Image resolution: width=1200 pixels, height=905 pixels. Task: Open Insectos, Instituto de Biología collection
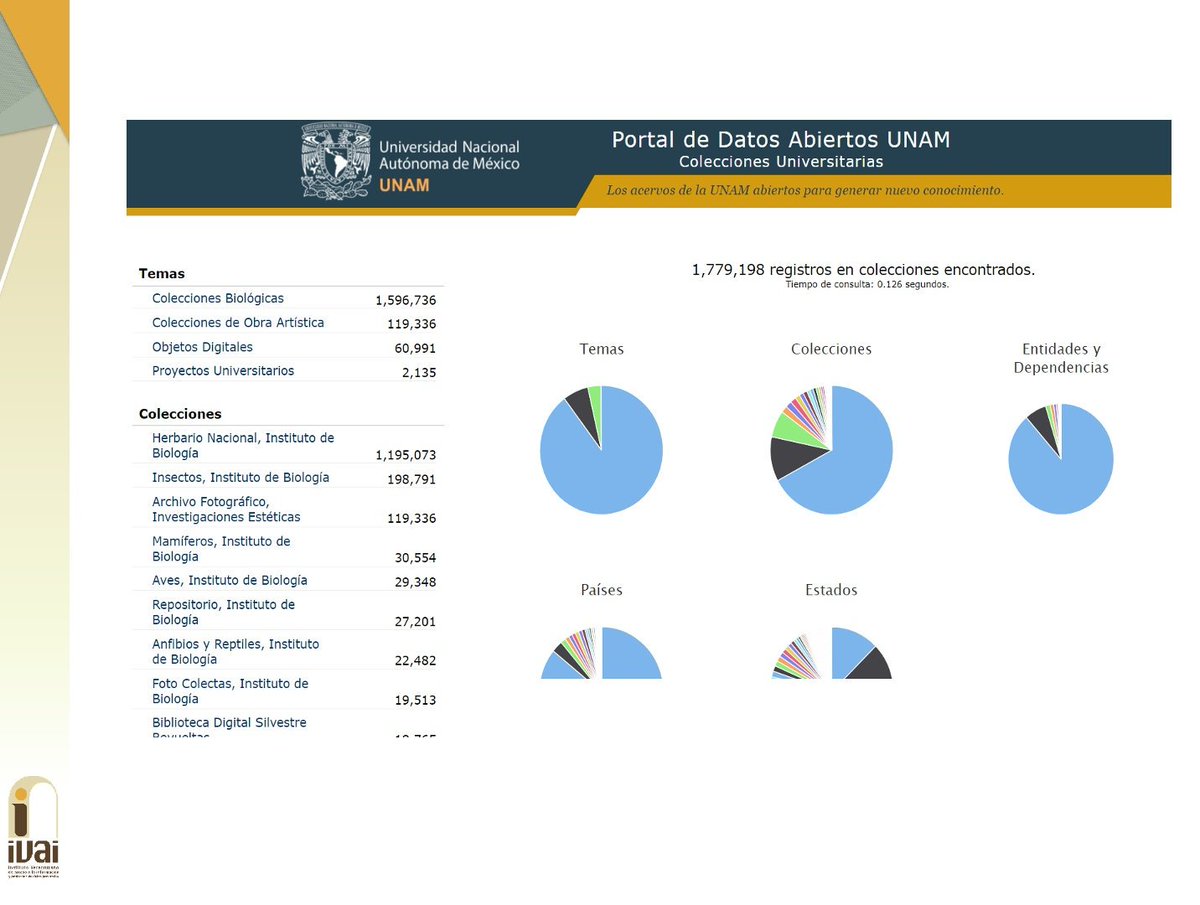pos(240,478)
